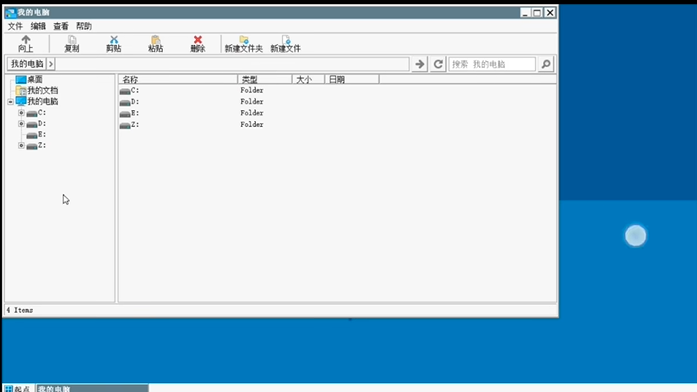Sort by 大小 (Size) column header
Viewport: 697px width, 392px height.
[308, 80]
